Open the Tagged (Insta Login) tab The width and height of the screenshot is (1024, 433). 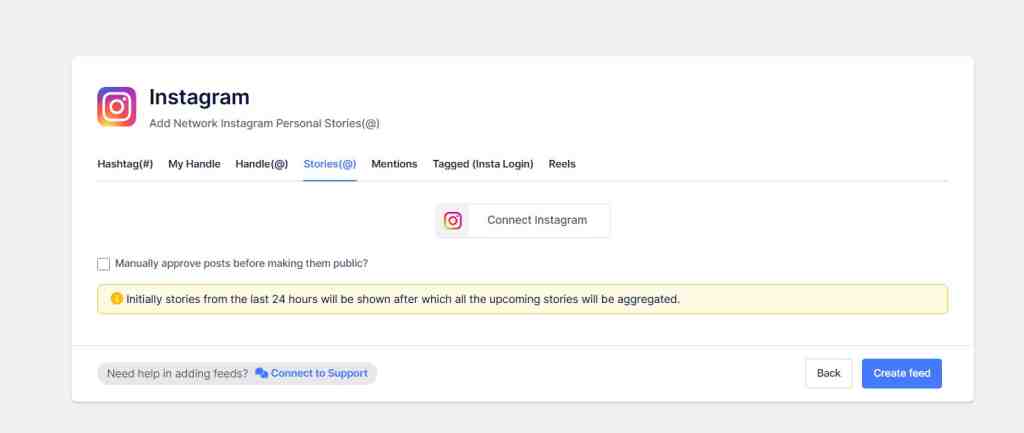(x=482, y=164)
